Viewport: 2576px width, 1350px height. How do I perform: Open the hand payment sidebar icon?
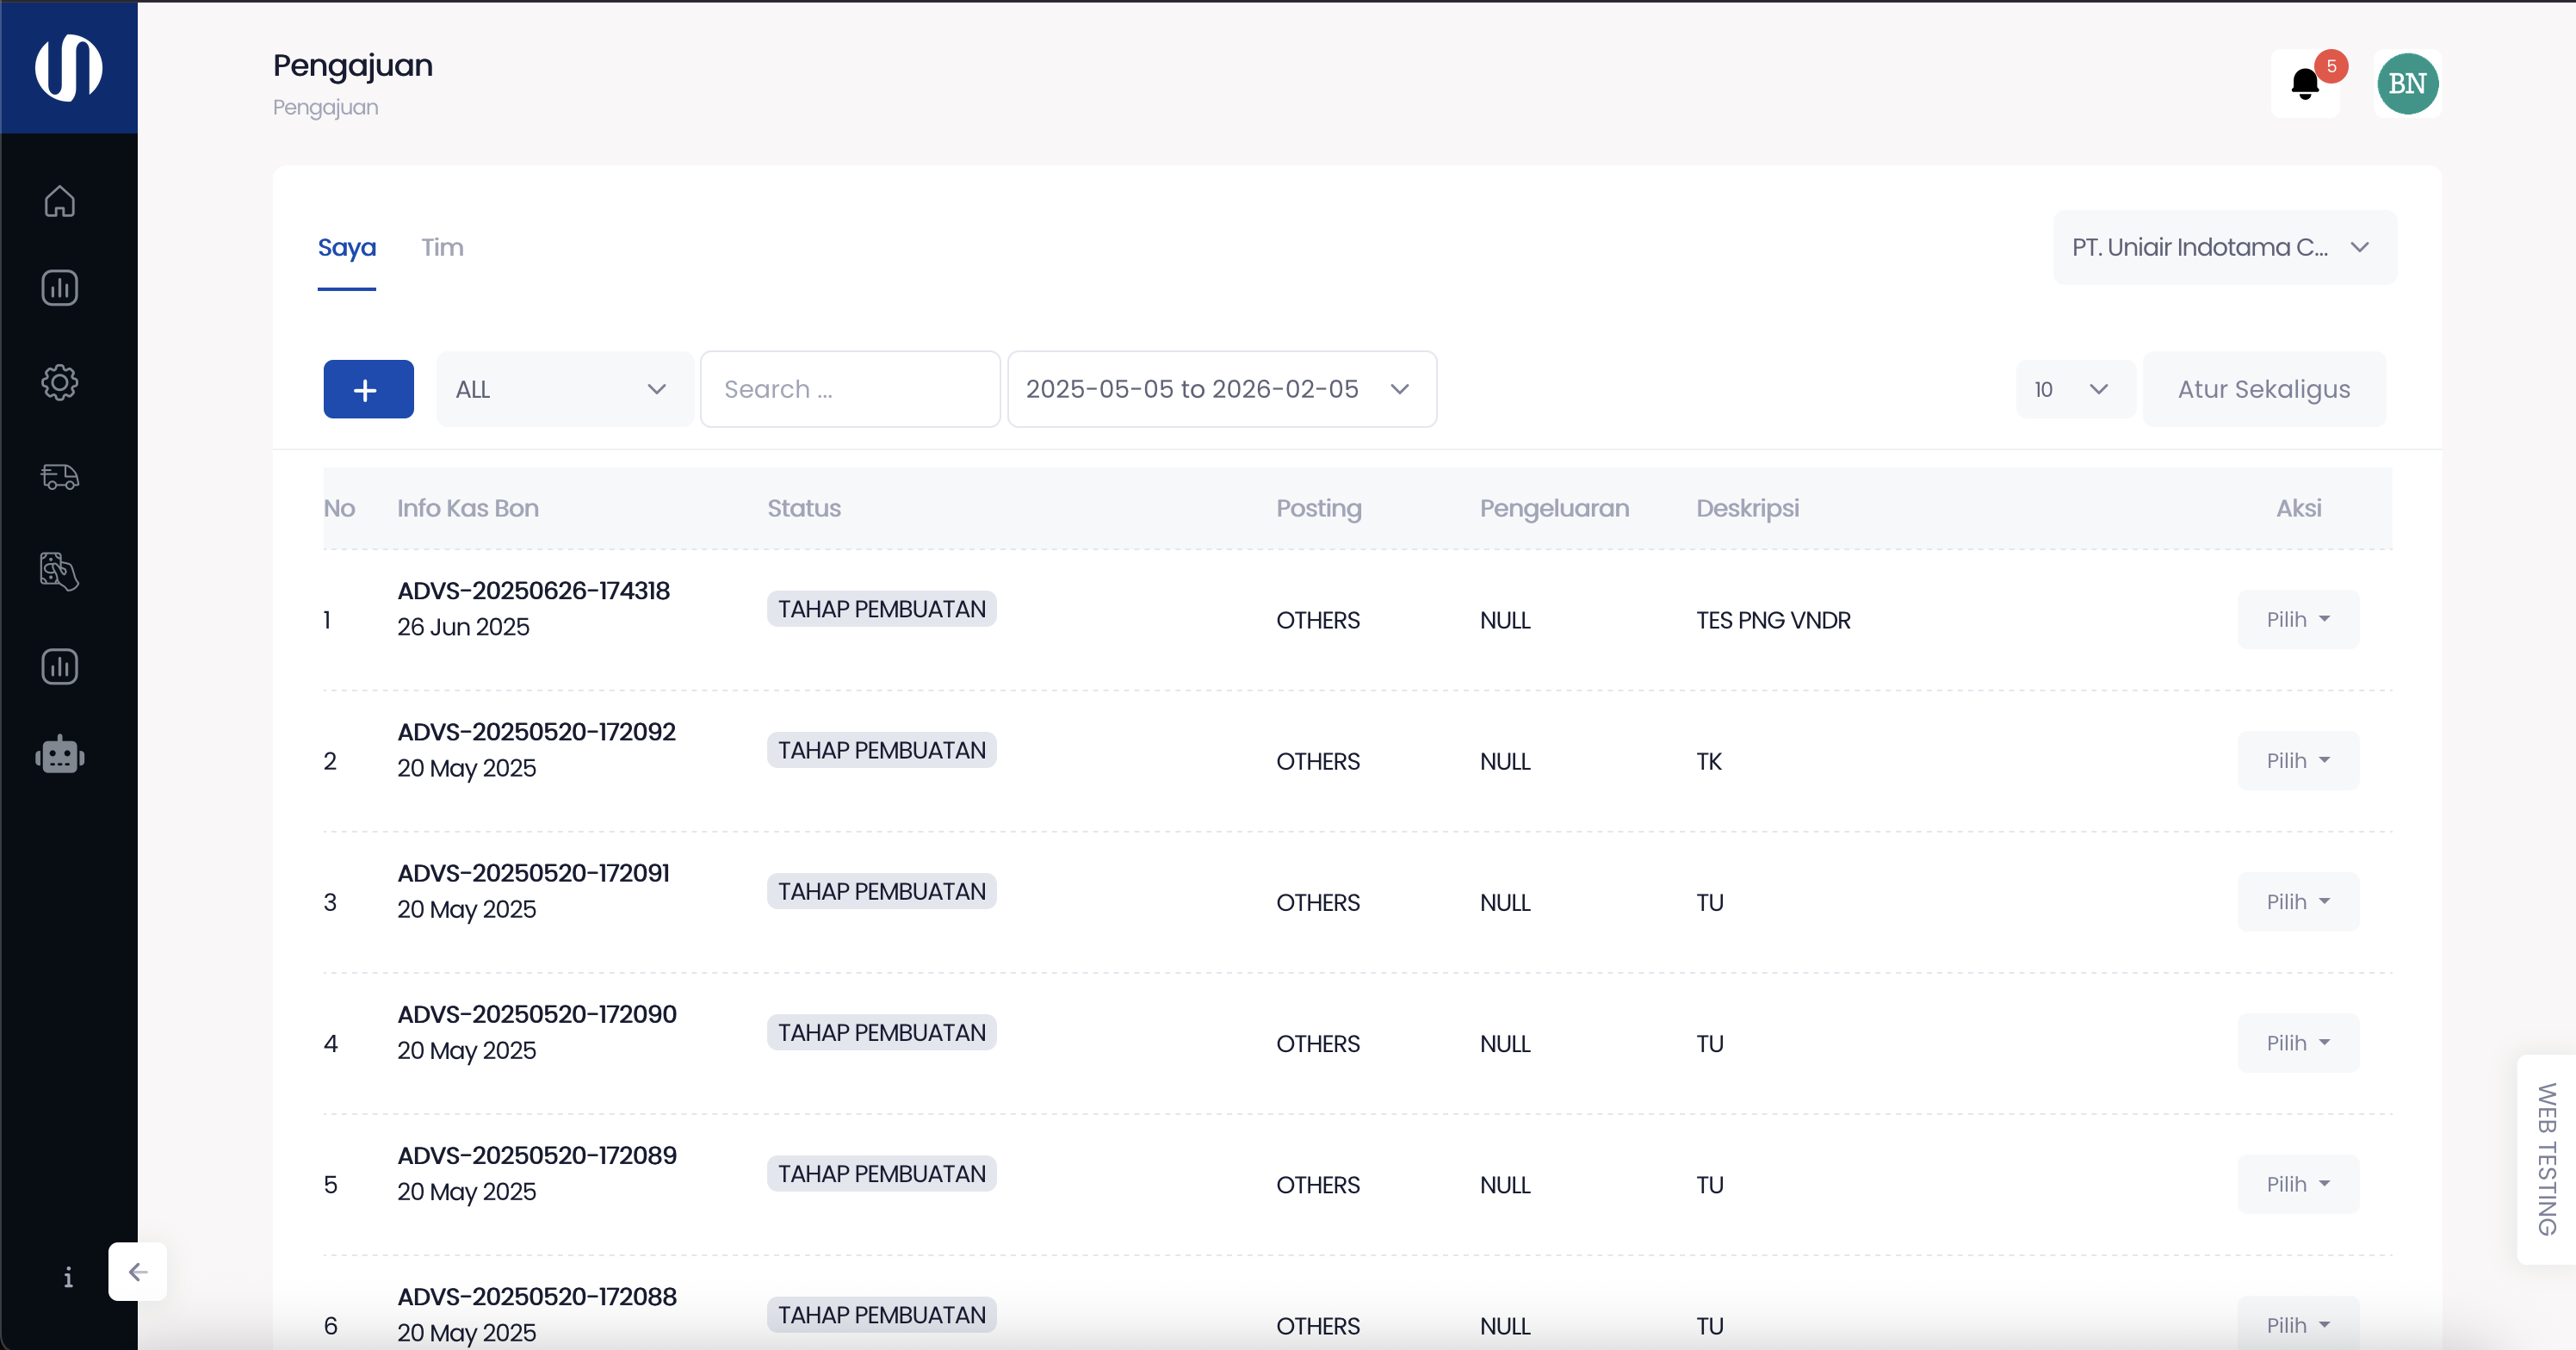point(60,571)
